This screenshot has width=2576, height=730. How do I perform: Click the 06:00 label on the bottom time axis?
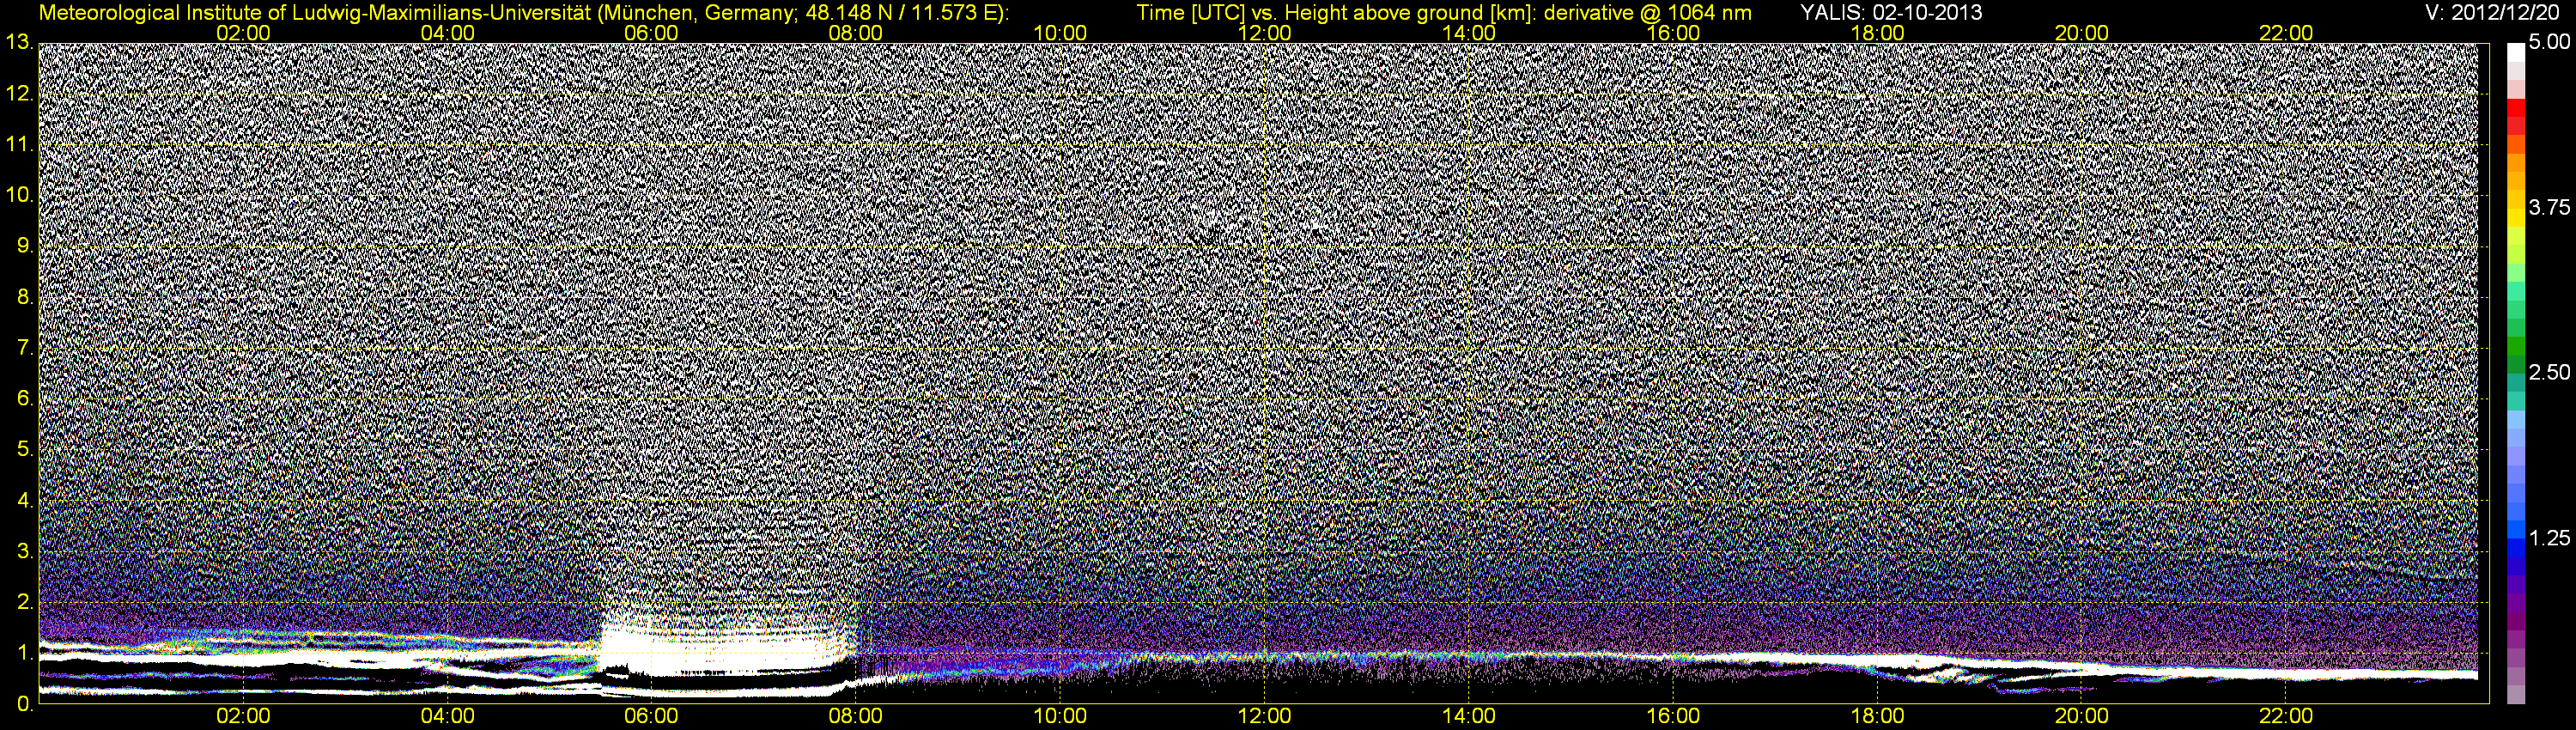coord(651,717)
